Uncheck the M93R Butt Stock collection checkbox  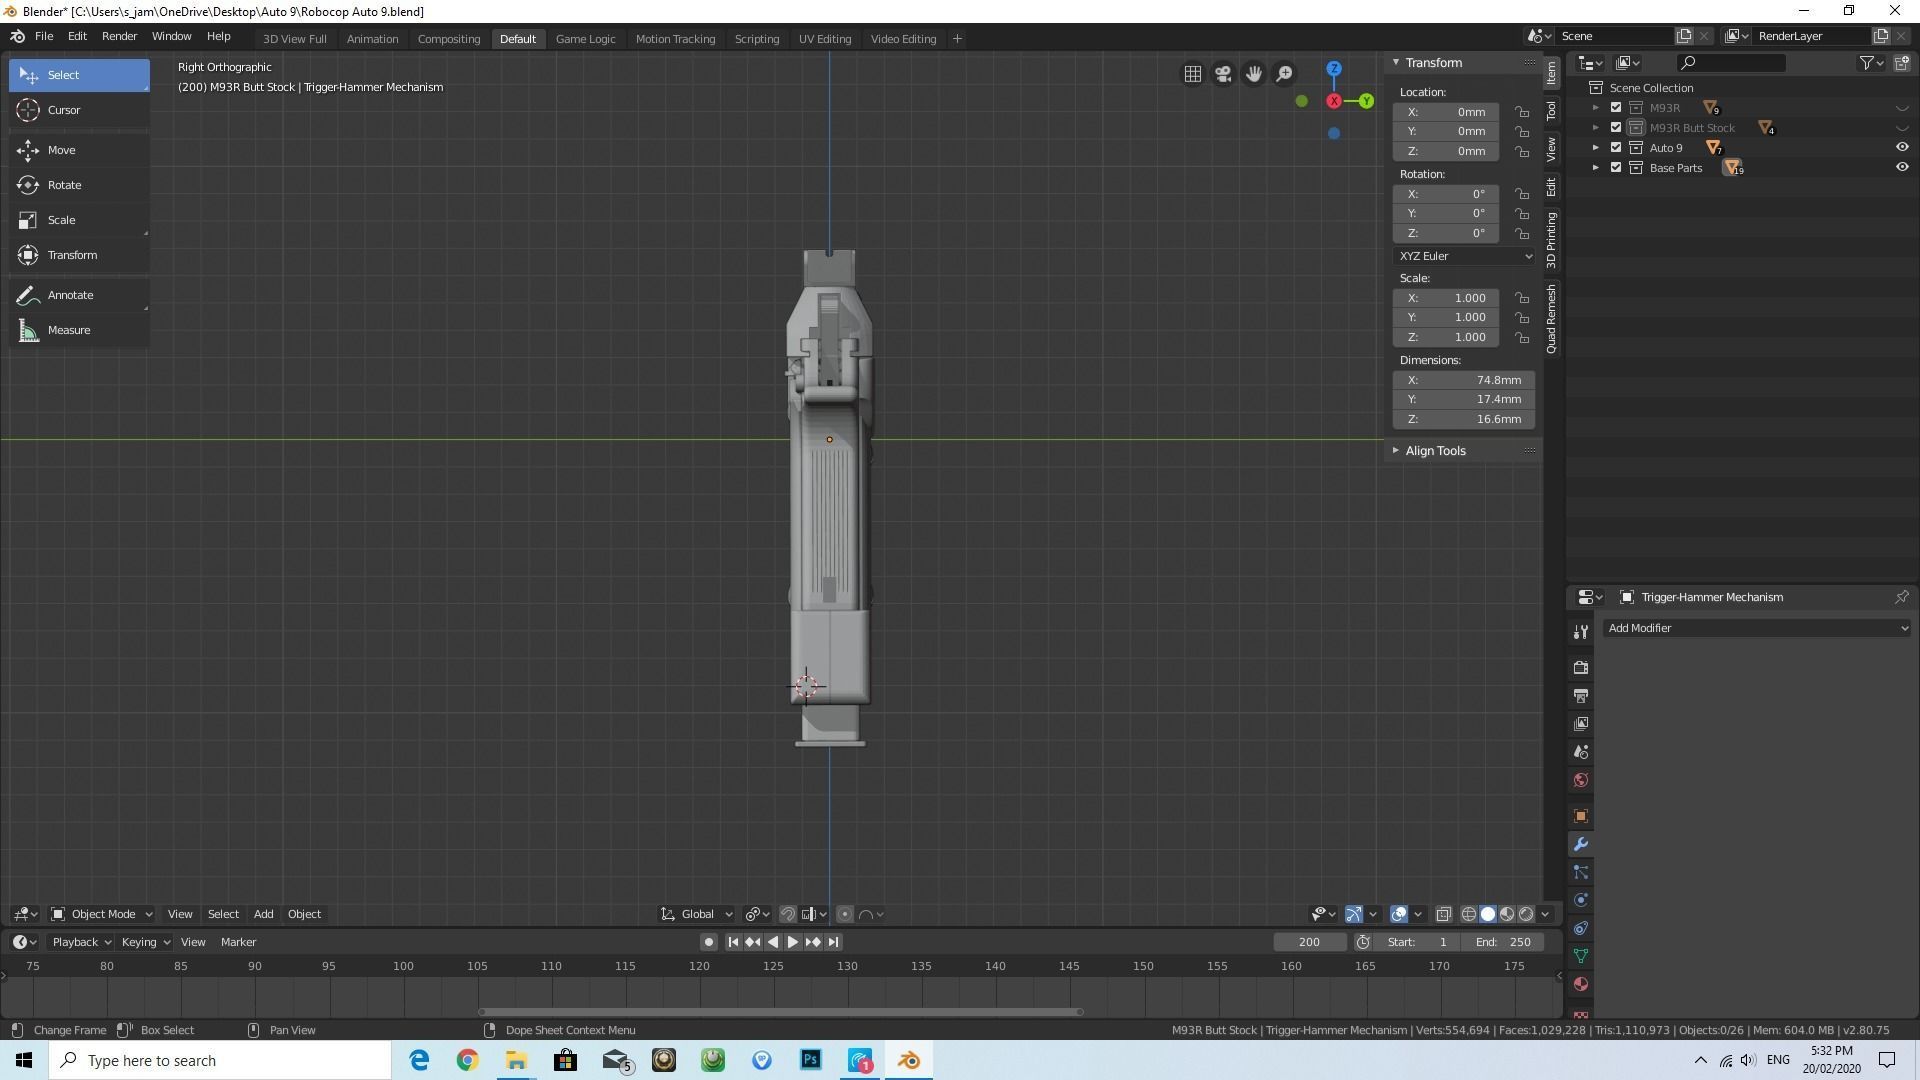click(1616, 128)
